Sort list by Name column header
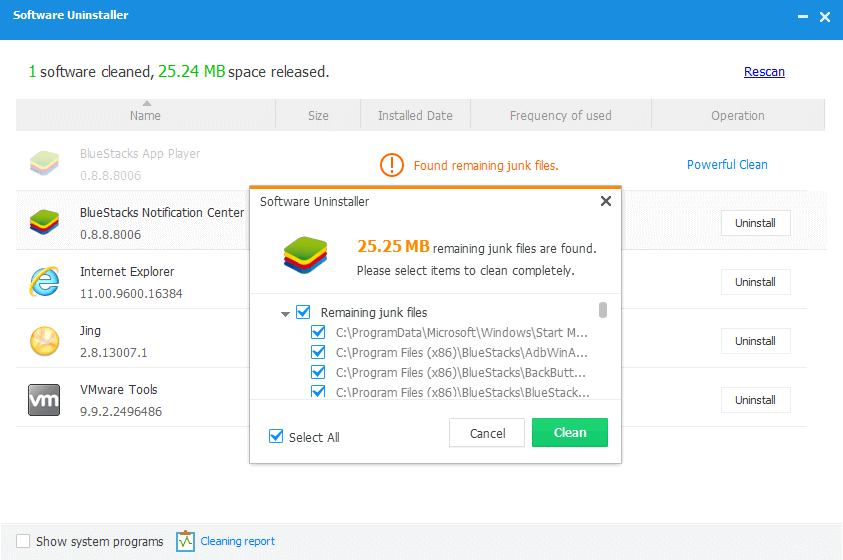843x560 pixels. (x=145, y=115)
